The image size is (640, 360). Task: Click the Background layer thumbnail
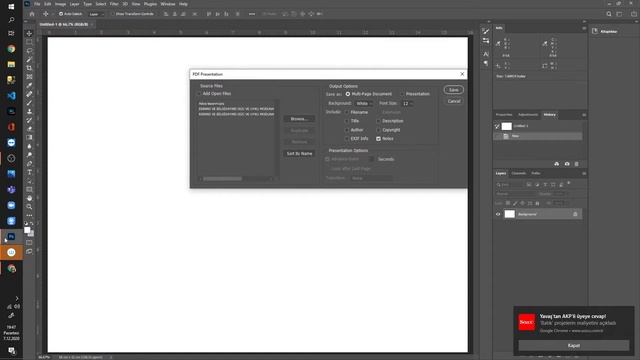point(509,214)
